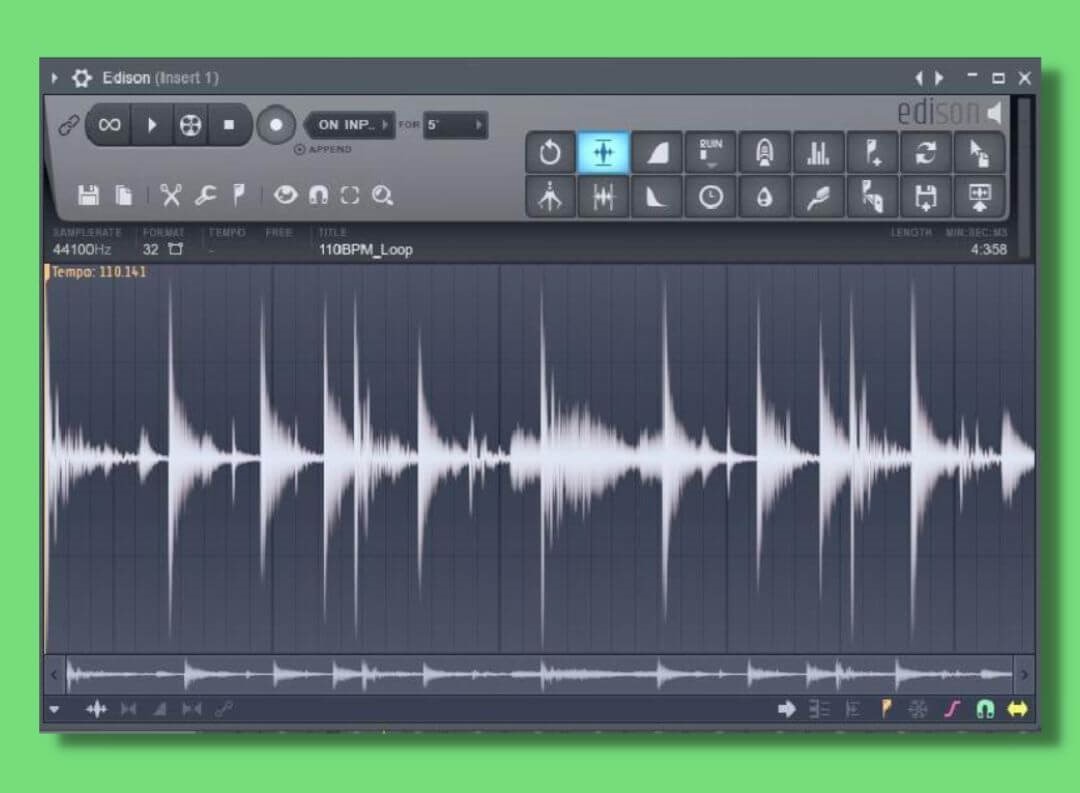1080x793 pixels.
Task: Toggle the green magnet snap icon
Action: tap(986, 709)
